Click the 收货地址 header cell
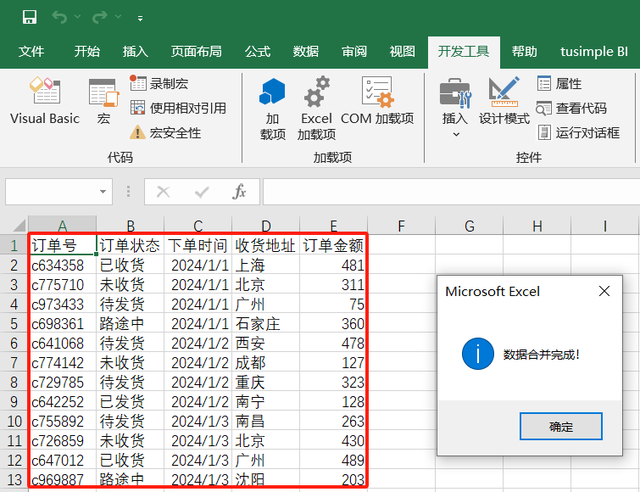 (266, 245)
